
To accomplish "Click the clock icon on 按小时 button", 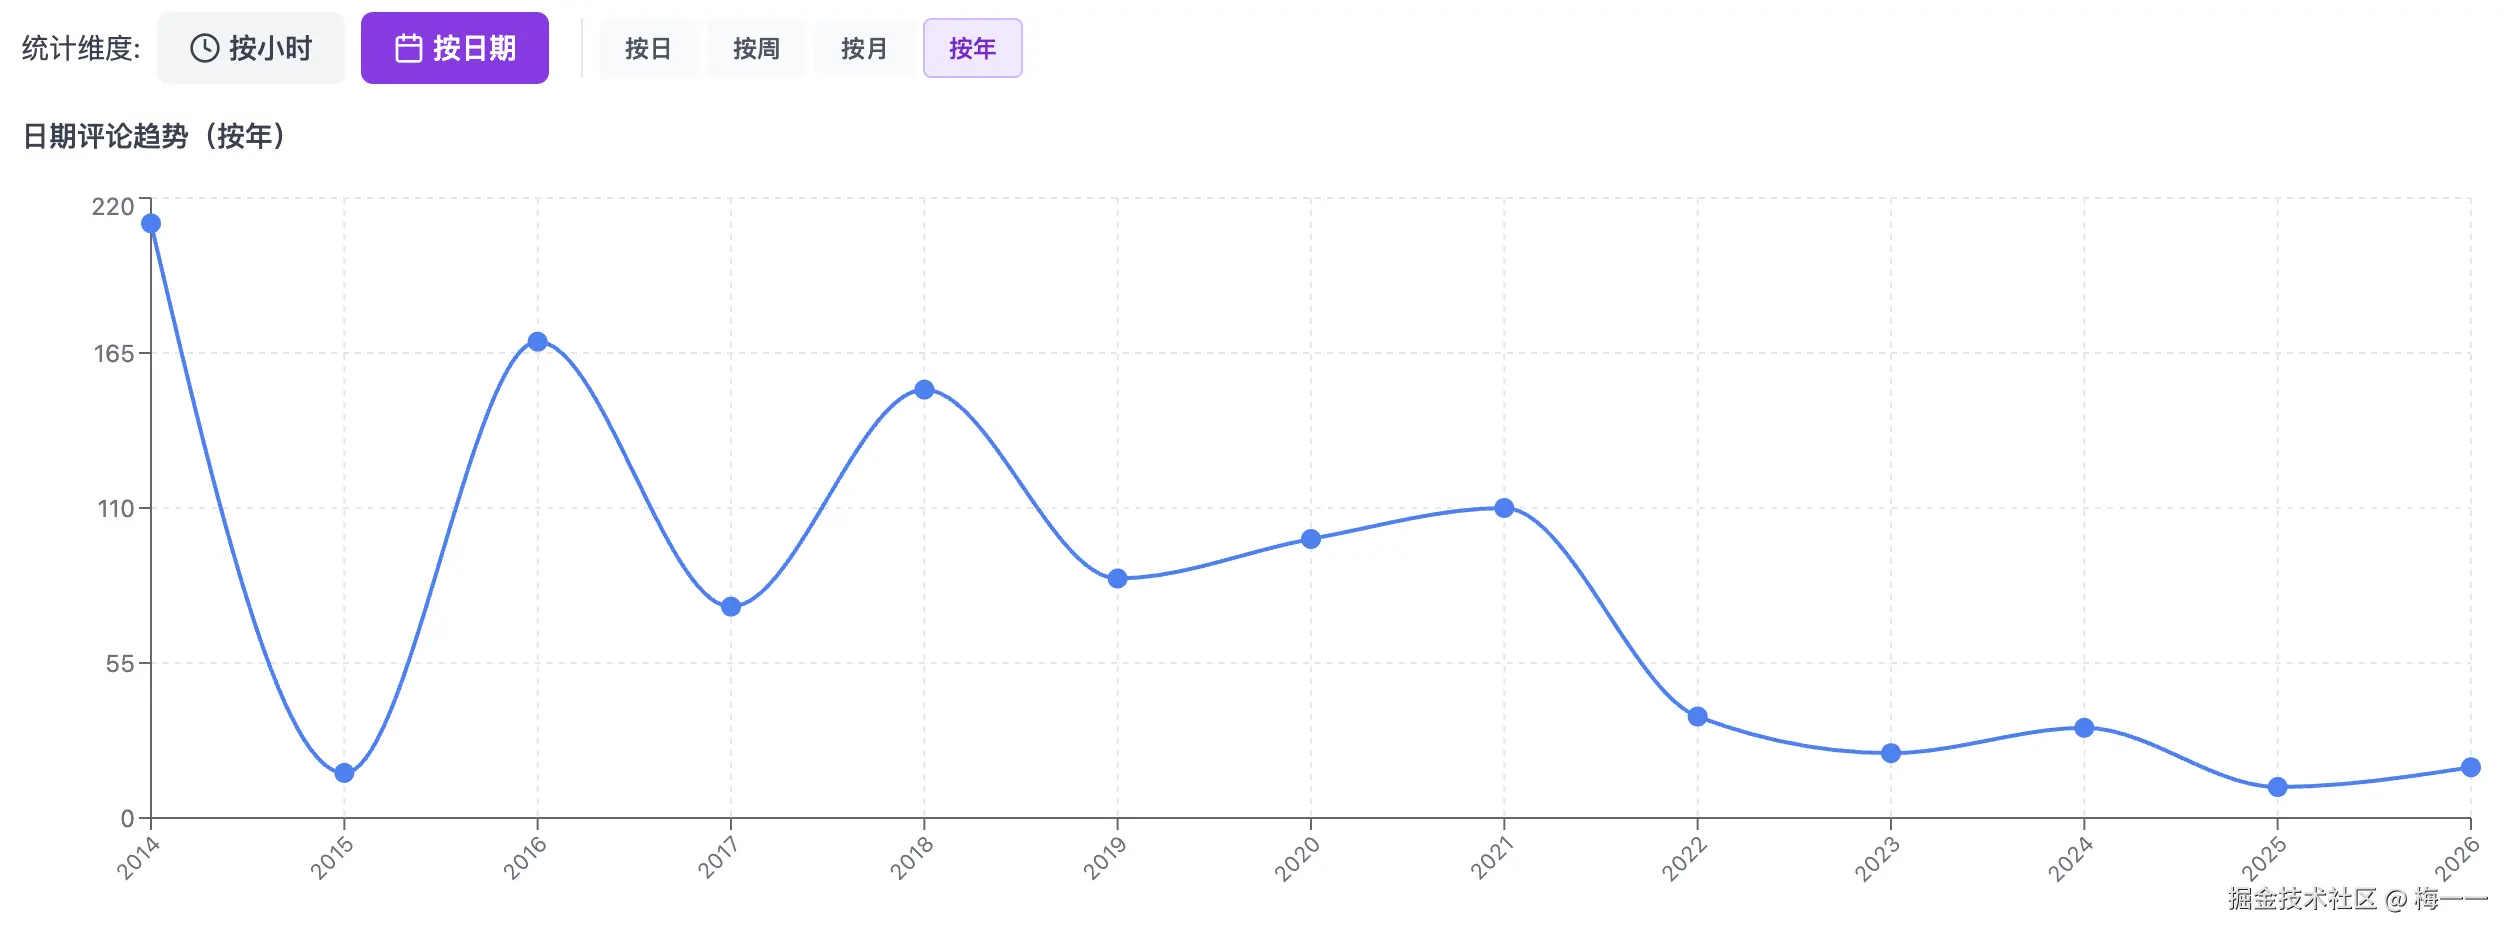I will pos(204,47).
